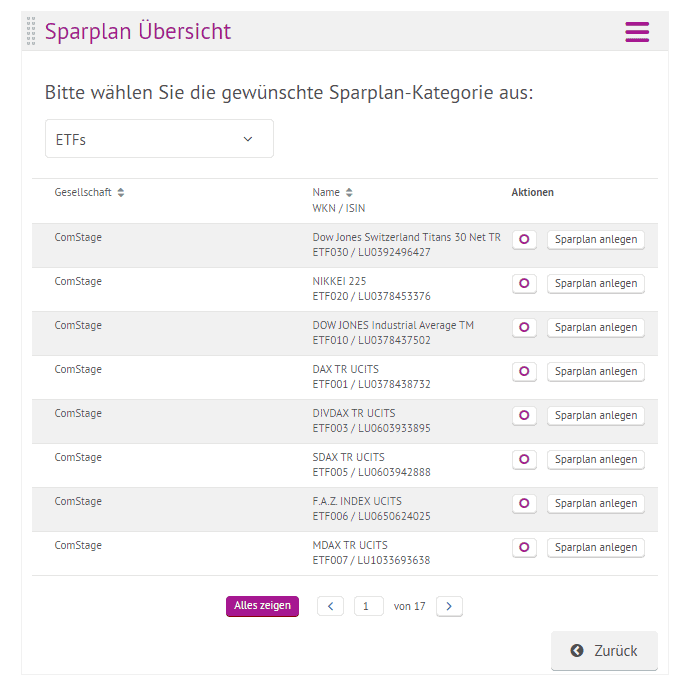This screenshot has height=681, width=683.
Task: Click circle icon for F.A.Z. INDEX UCITS
Action: (x=524, y=504)
